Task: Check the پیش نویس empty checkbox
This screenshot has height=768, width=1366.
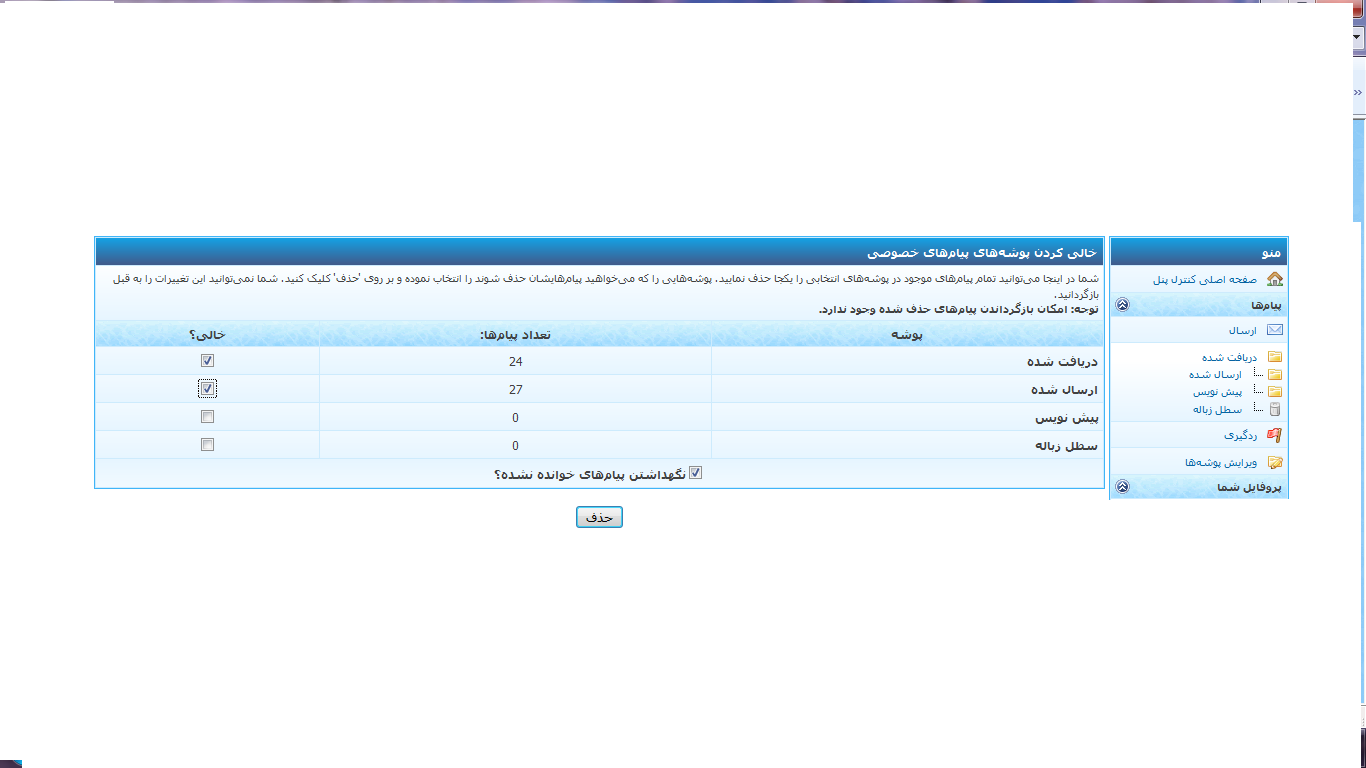Action: click(207, 417)
